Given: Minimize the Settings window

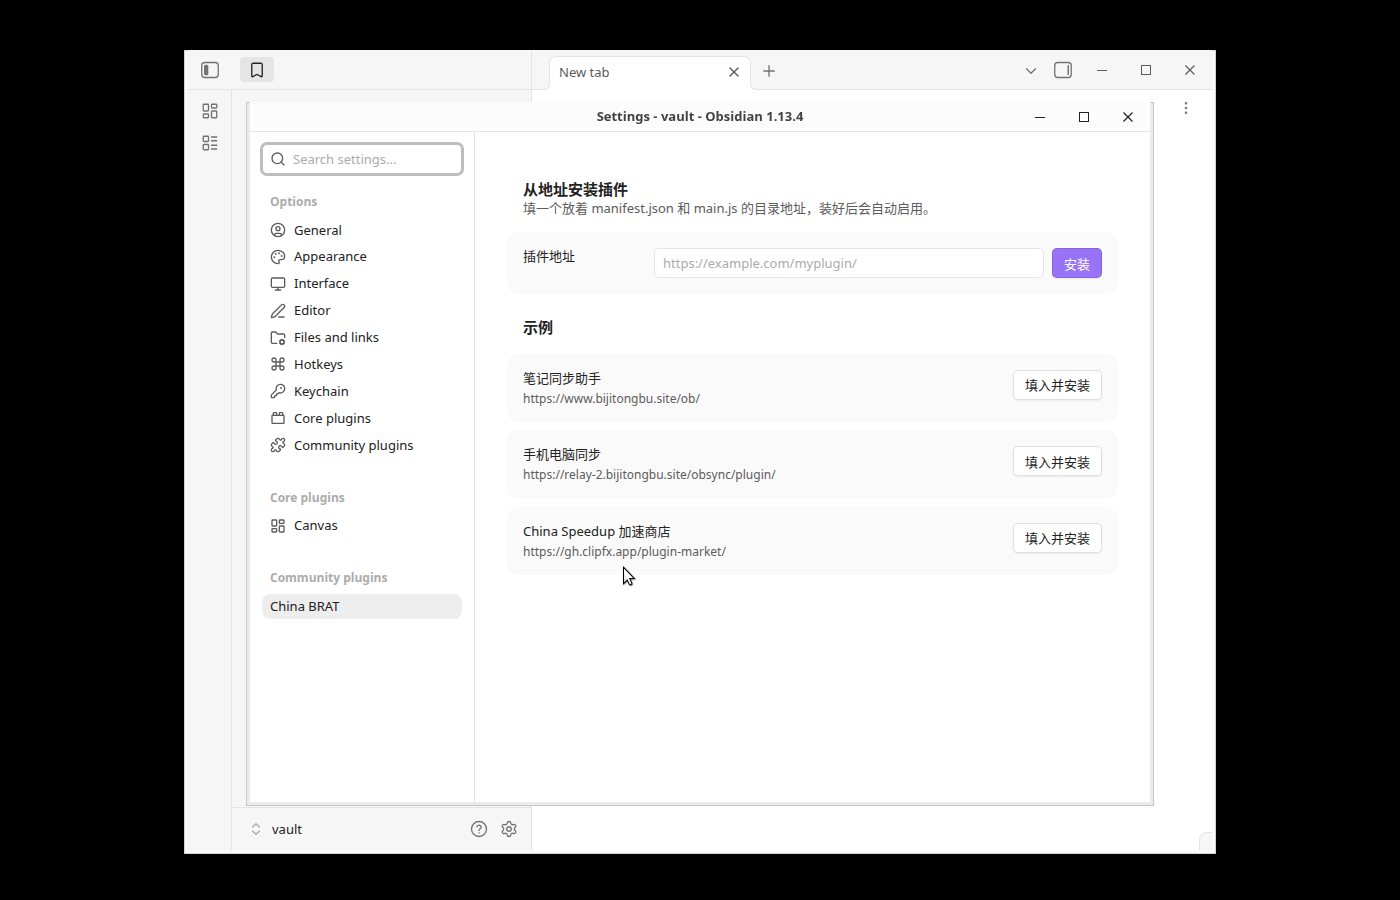Looking at the screenshot, I should 1040,117.
